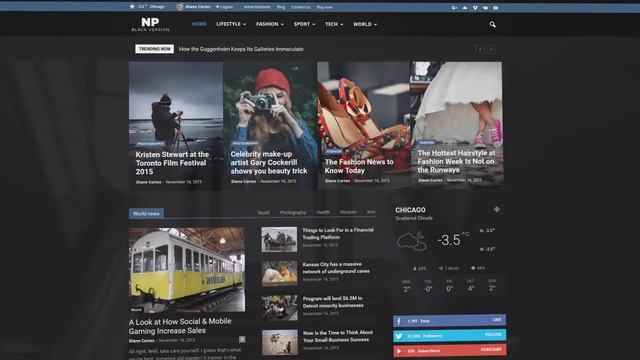The image size is (640, 360).
Task: Show next trending story arrow
Action: click(491, 49)
